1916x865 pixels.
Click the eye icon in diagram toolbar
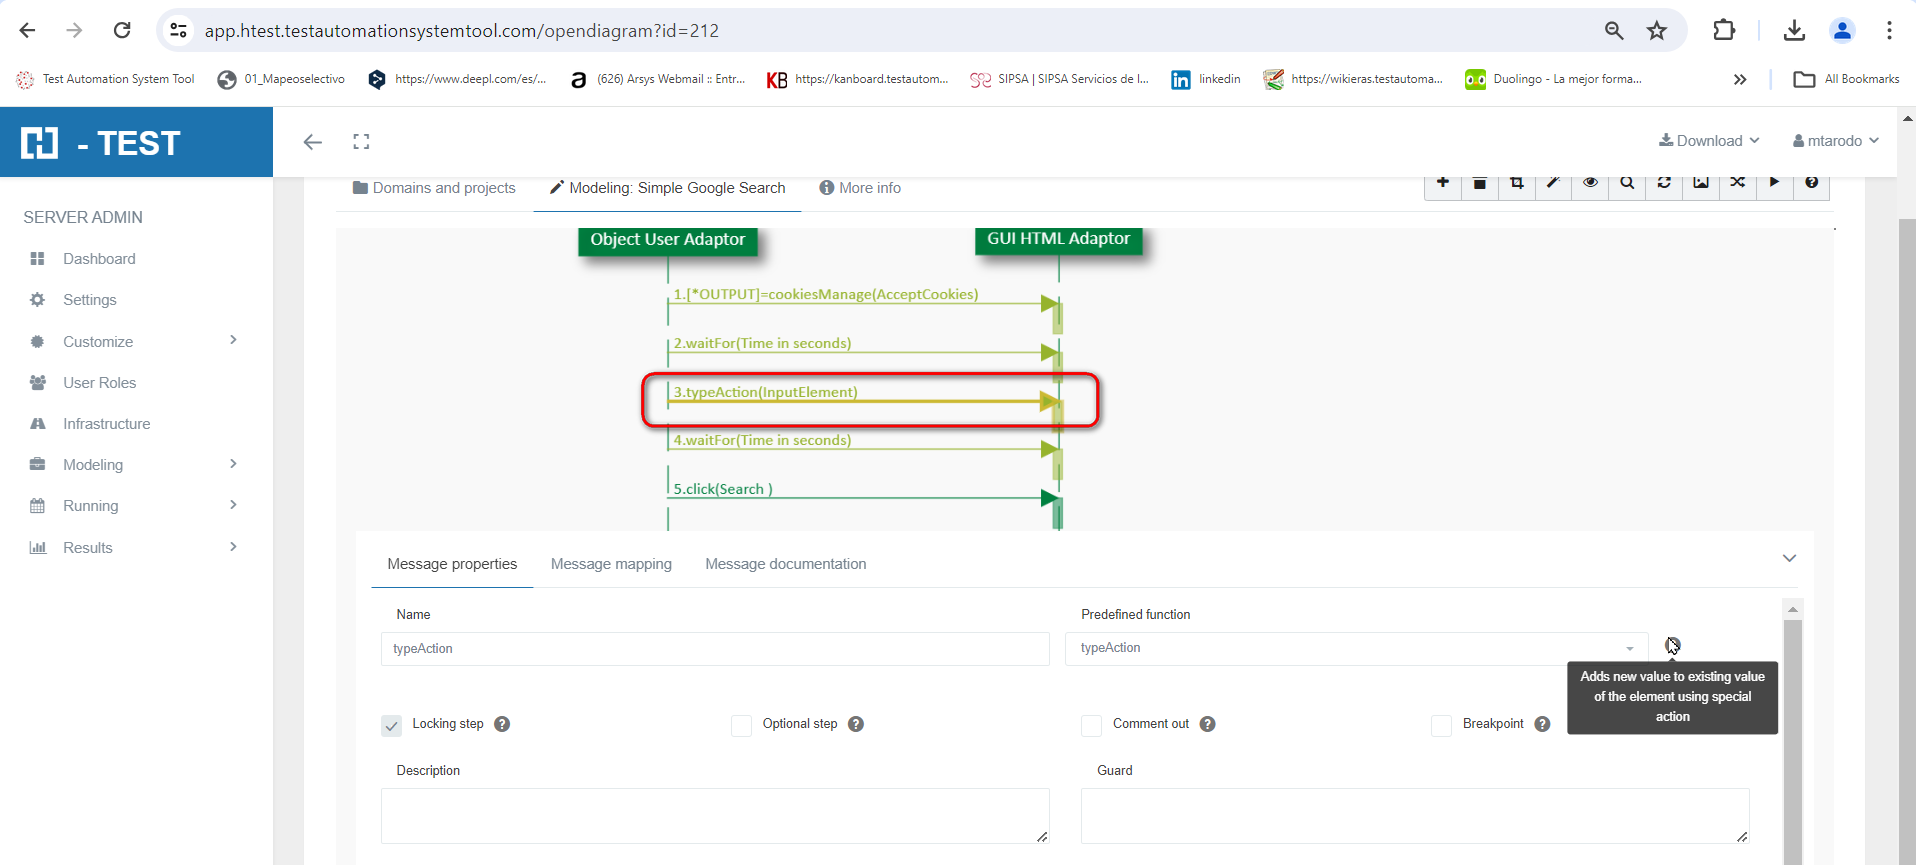pyautogui.click(x=1590, y=183)
